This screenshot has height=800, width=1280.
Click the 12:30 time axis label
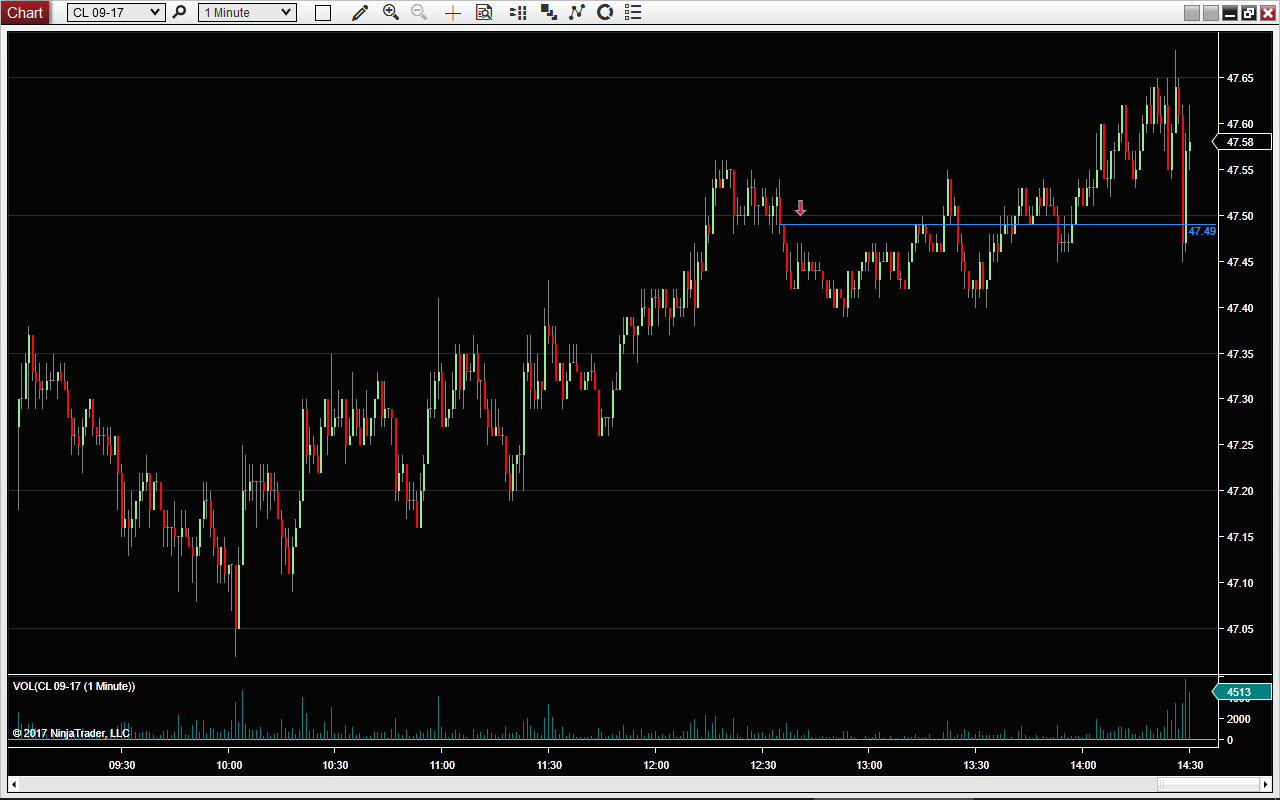762,766
